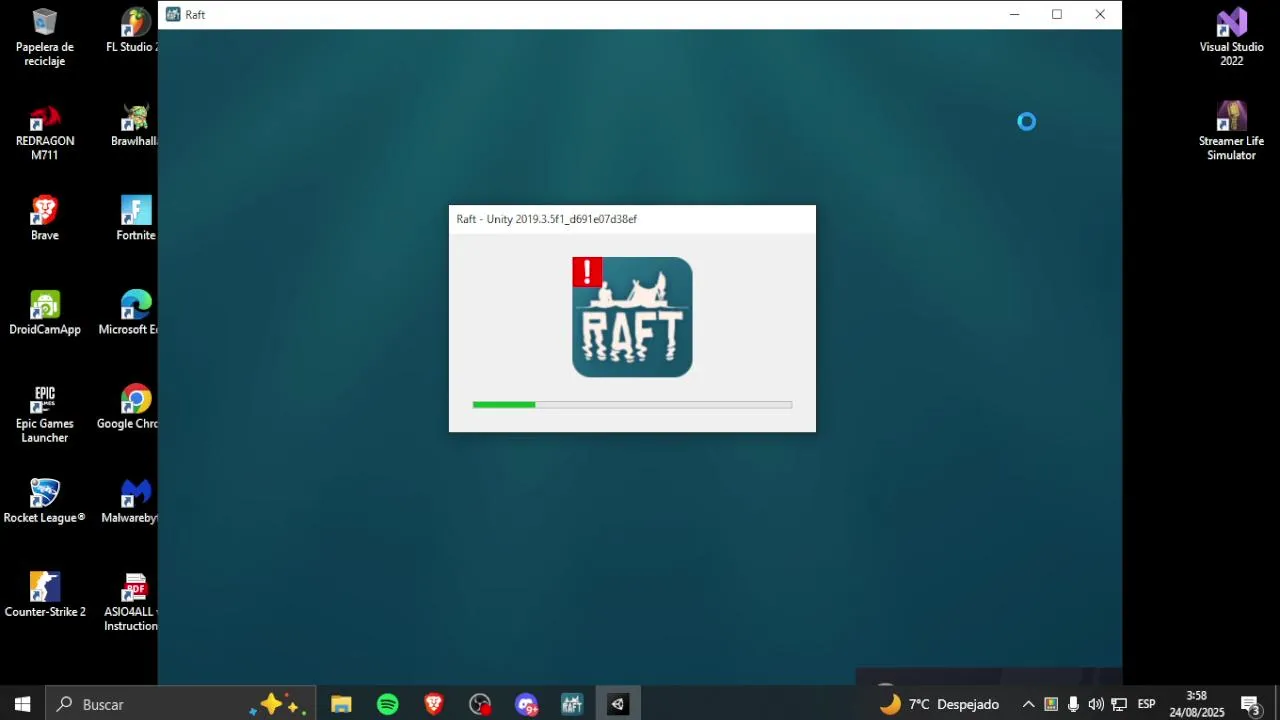Open the 7°C Despejado weather widget

[x=938, y=704]
